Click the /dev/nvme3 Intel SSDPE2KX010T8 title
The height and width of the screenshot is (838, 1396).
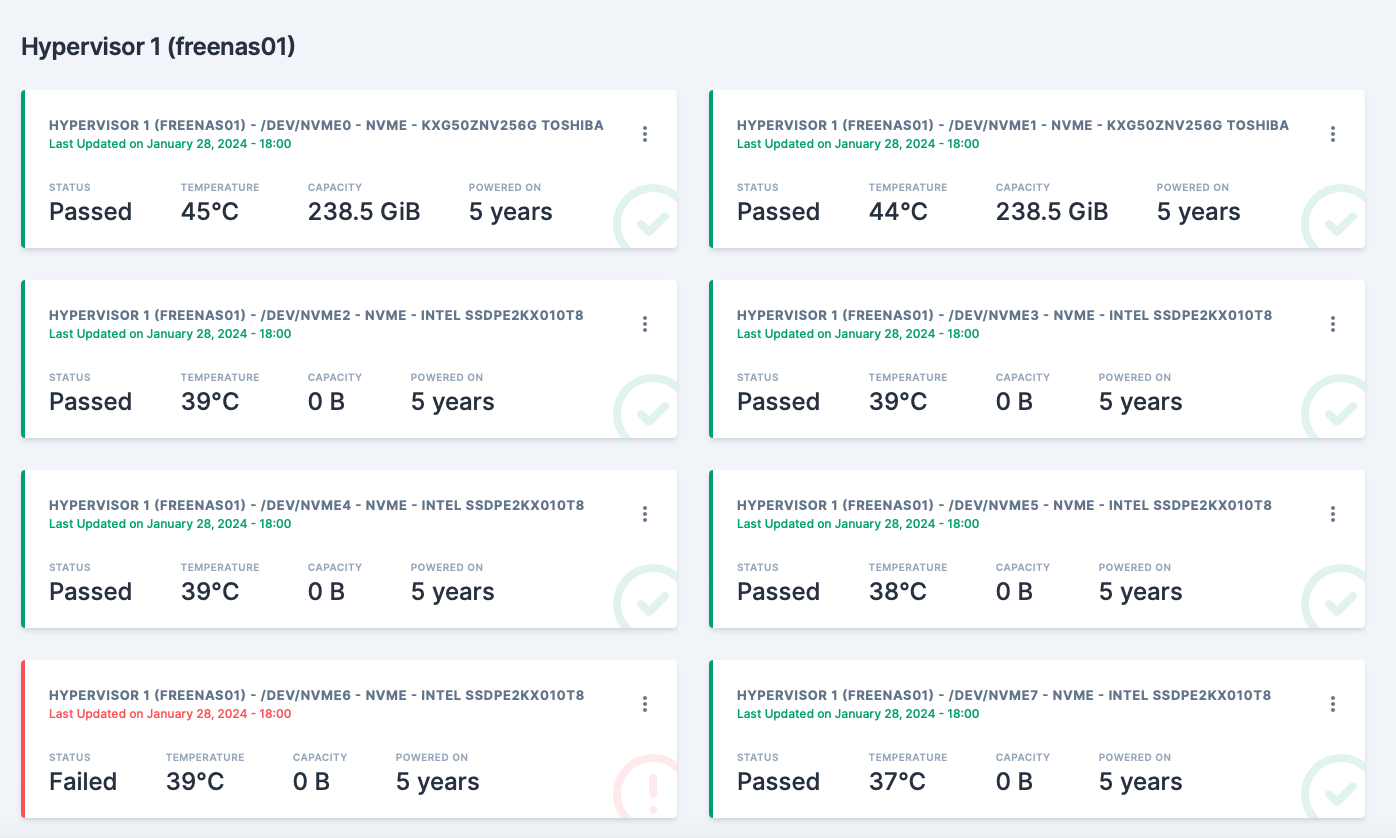point(1004,315)
